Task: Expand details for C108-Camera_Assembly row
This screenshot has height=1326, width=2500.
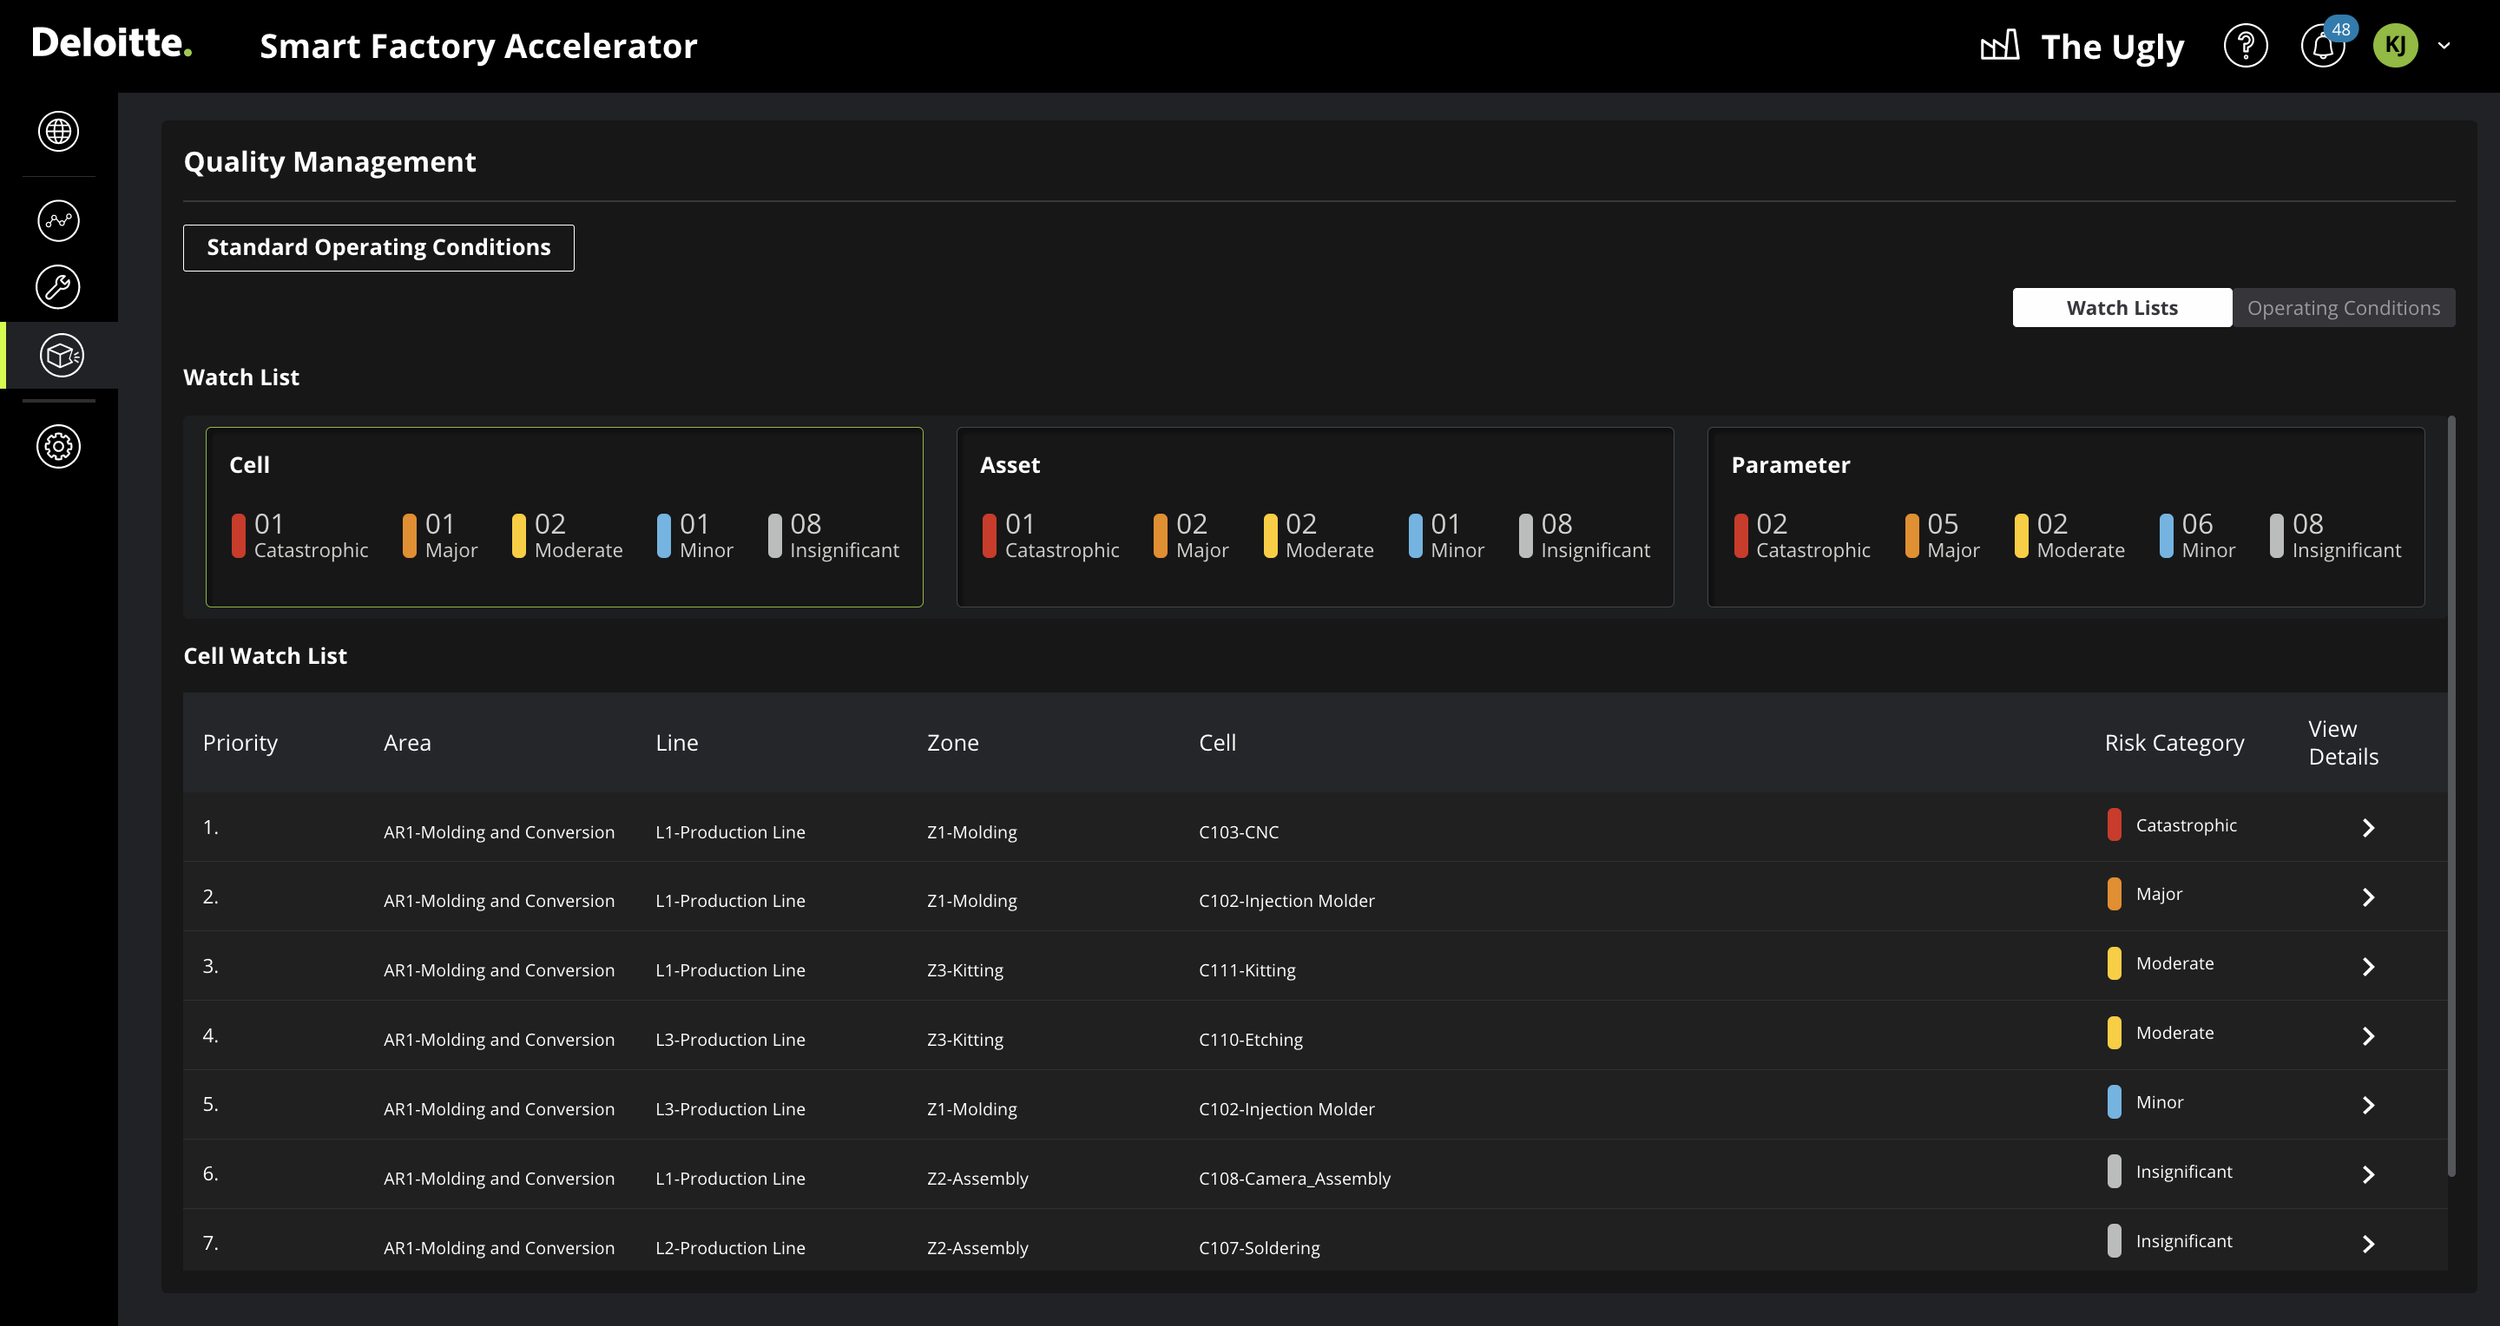Action: tap(2367, 1175)
